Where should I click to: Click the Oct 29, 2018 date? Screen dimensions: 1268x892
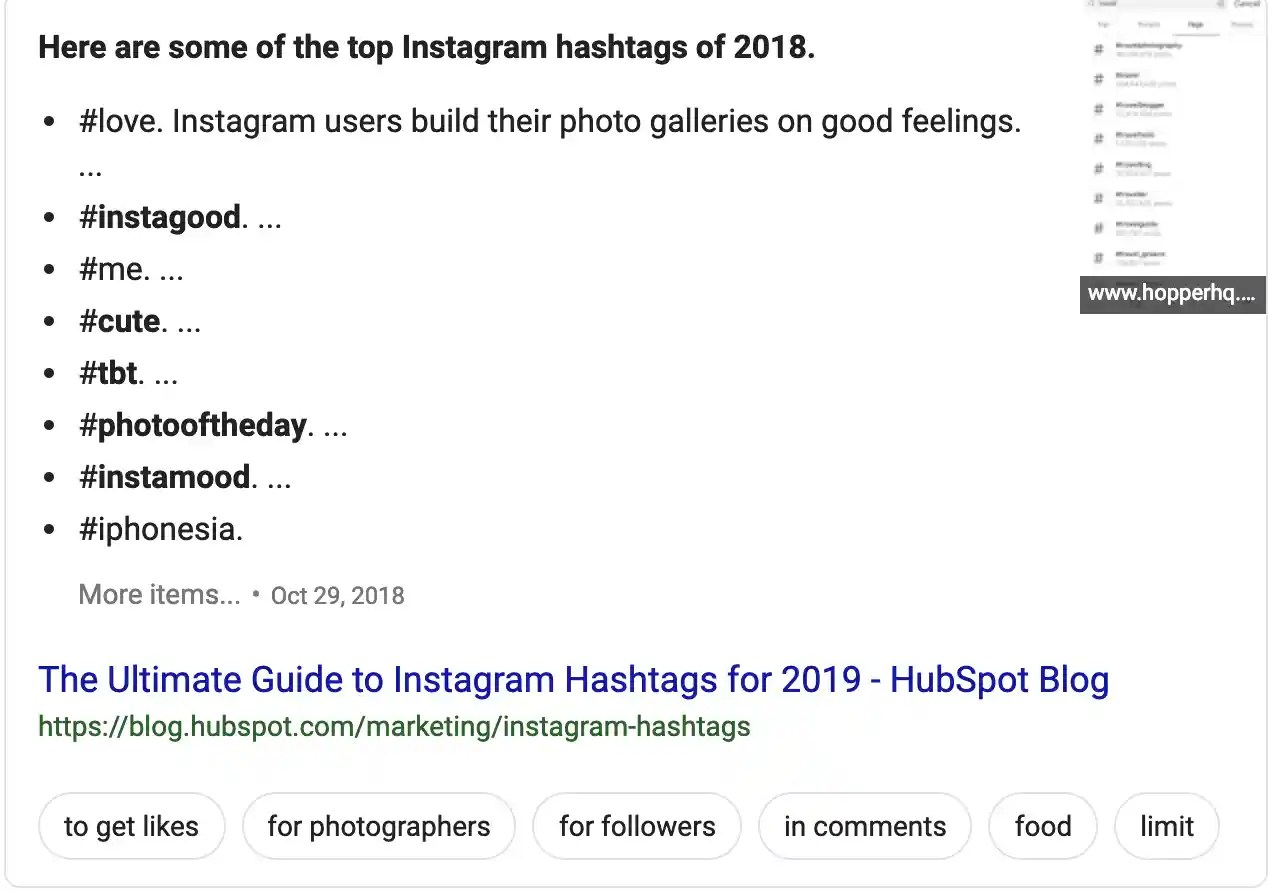pos(338,596)
